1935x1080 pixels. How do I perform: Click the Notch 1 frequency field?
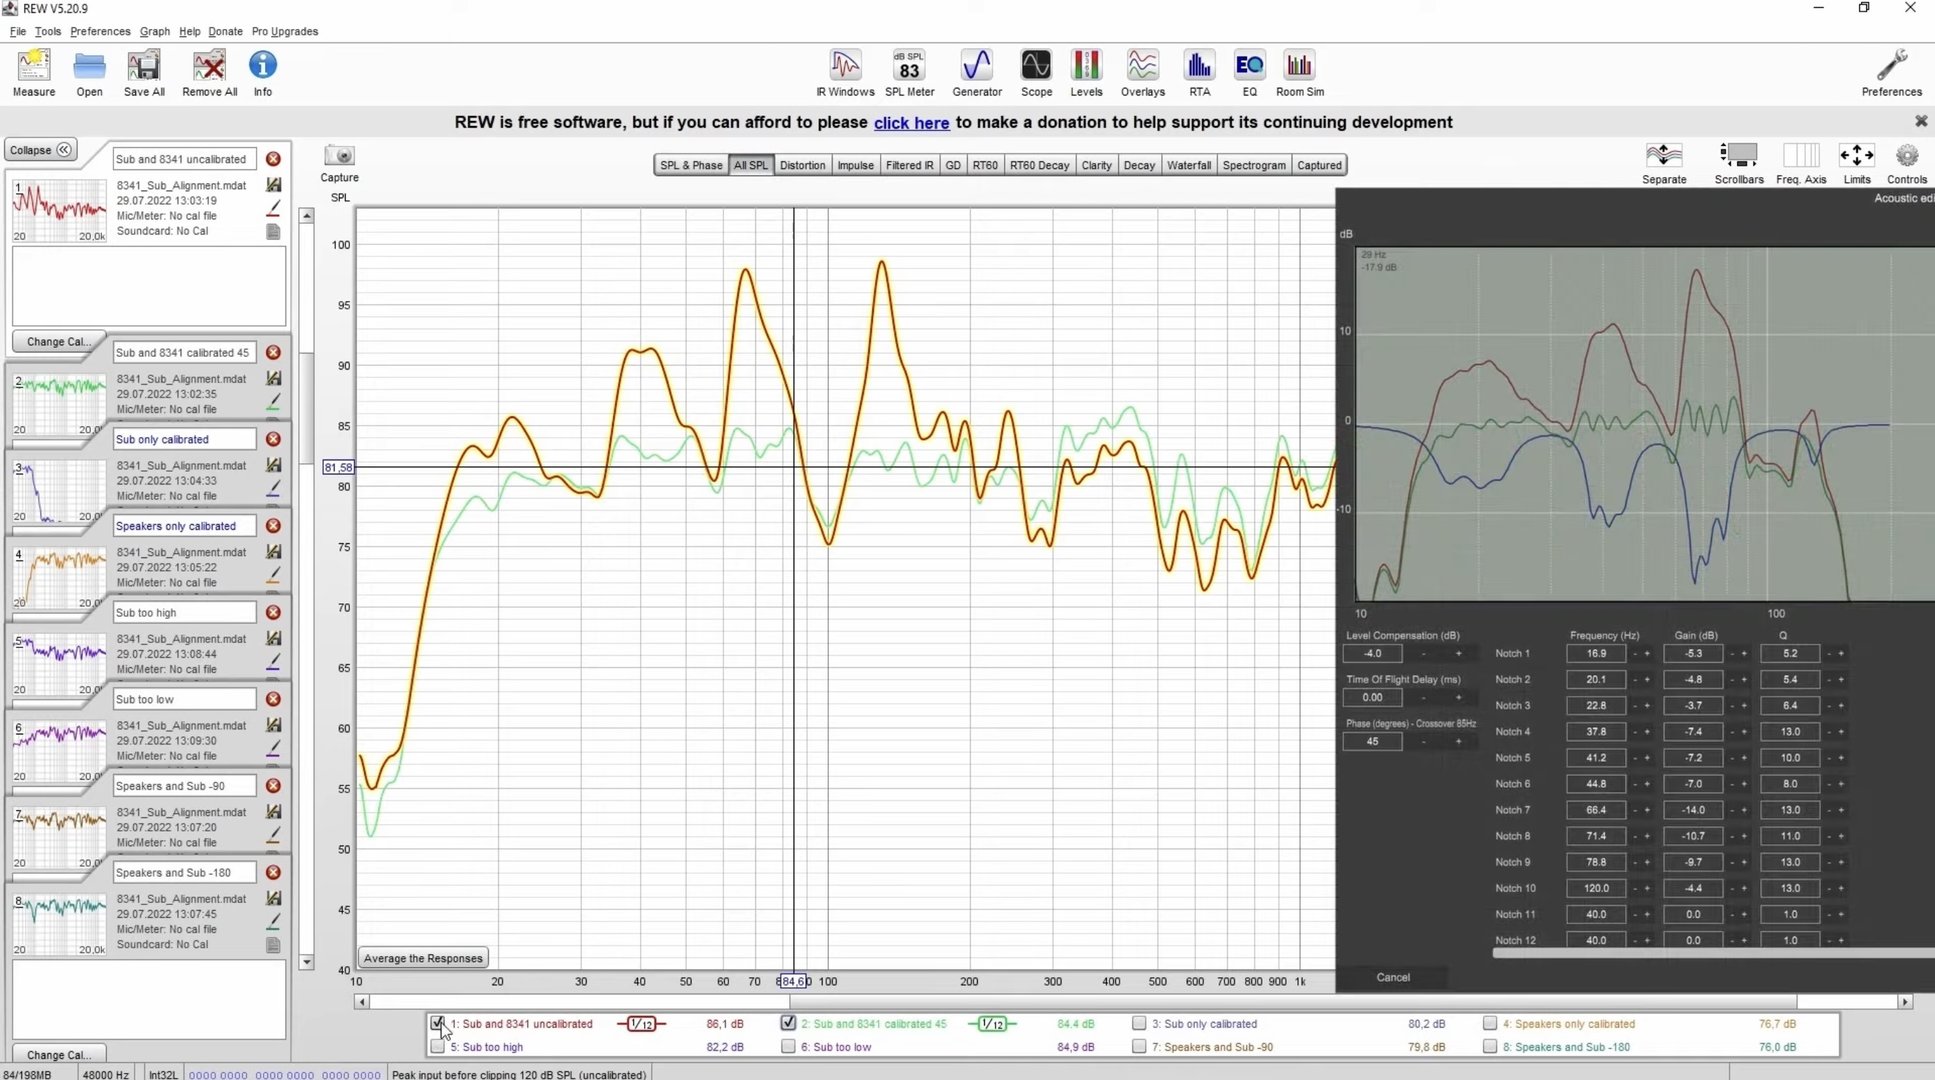point(1596,653)
